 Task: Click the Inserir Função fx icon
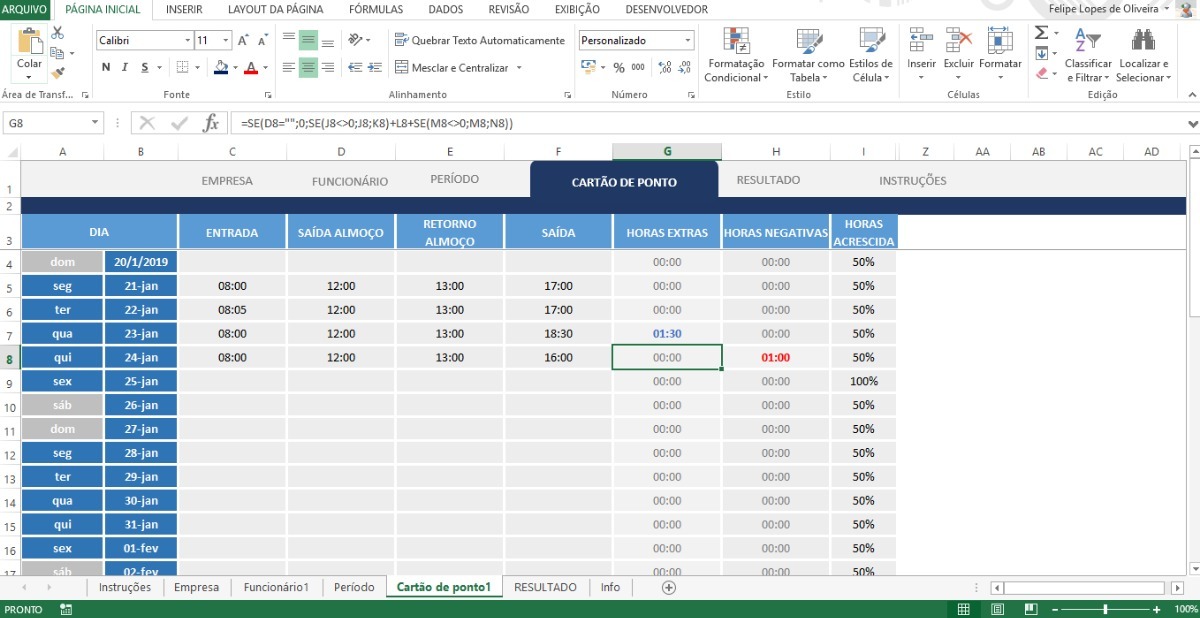tap(211, 123)
